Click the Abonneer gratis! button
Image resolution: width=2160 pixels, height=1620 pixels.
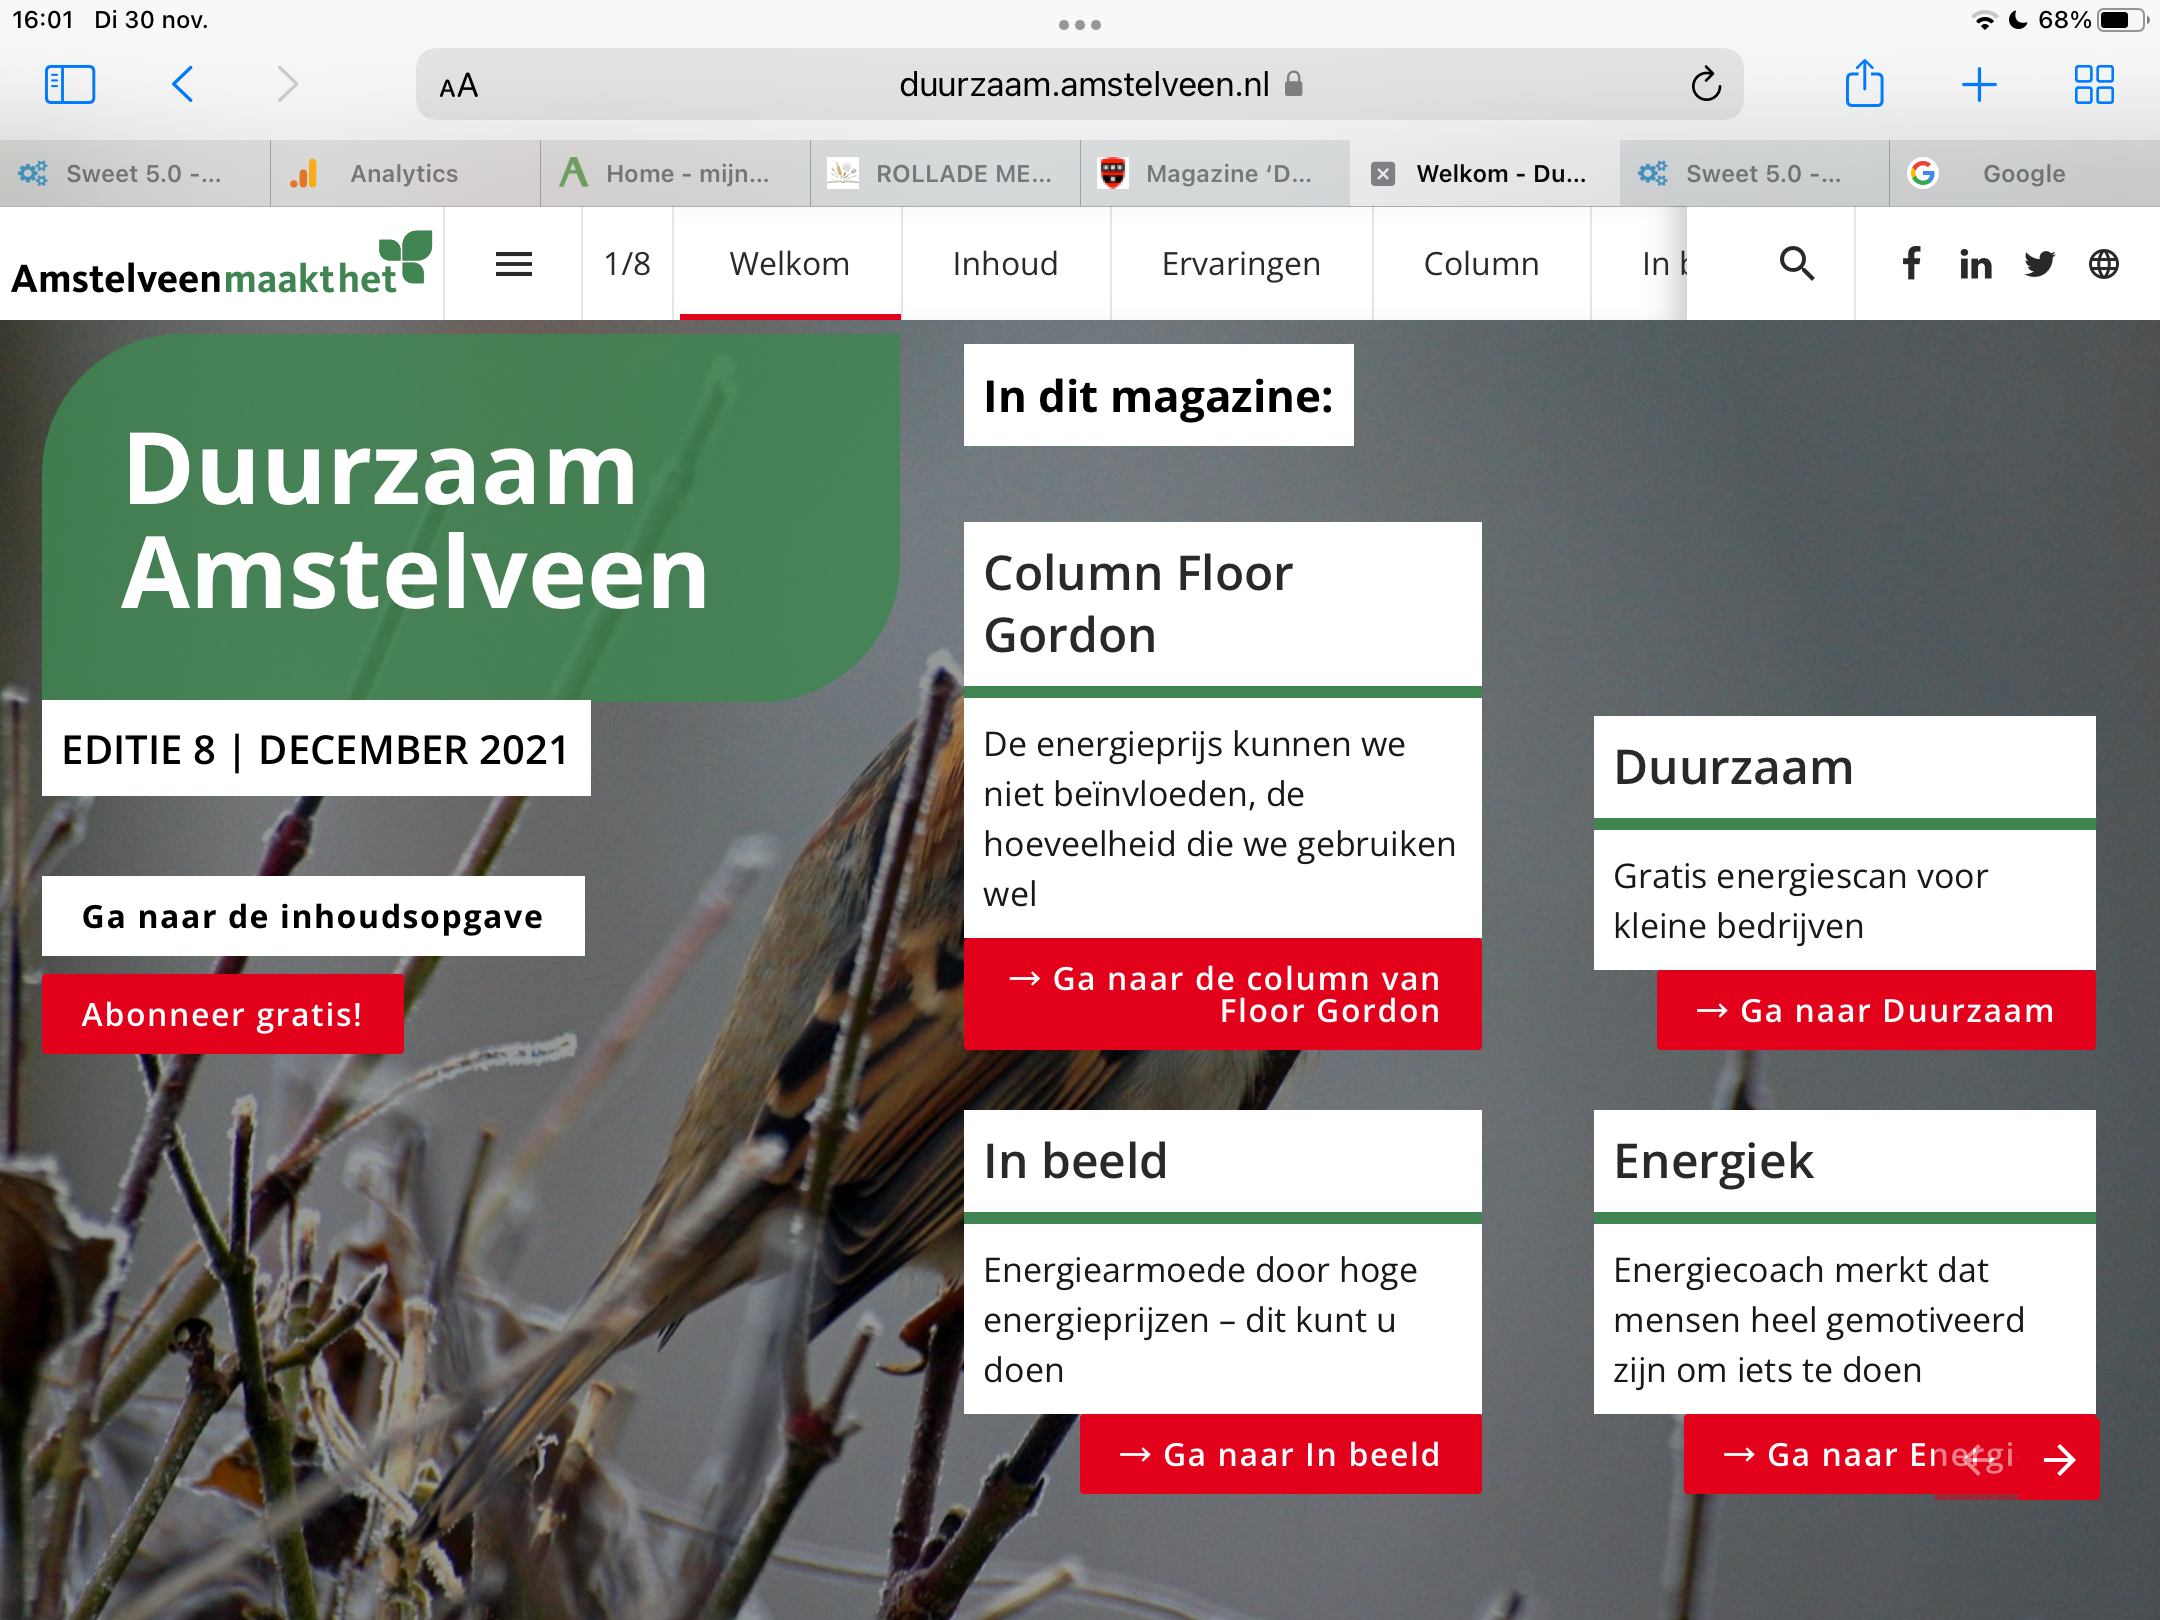click(x=222, y=1014)
